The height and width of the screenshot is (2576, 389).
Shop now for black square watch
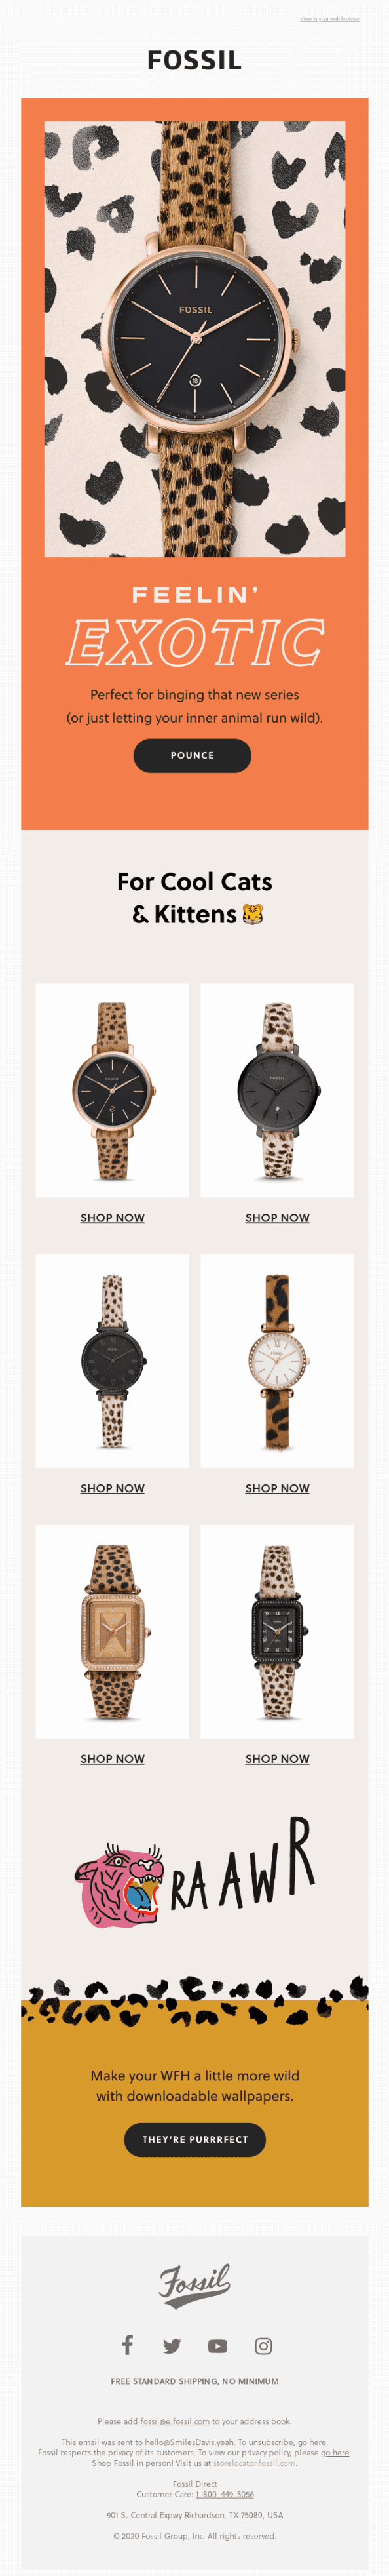pos(277,1759)
